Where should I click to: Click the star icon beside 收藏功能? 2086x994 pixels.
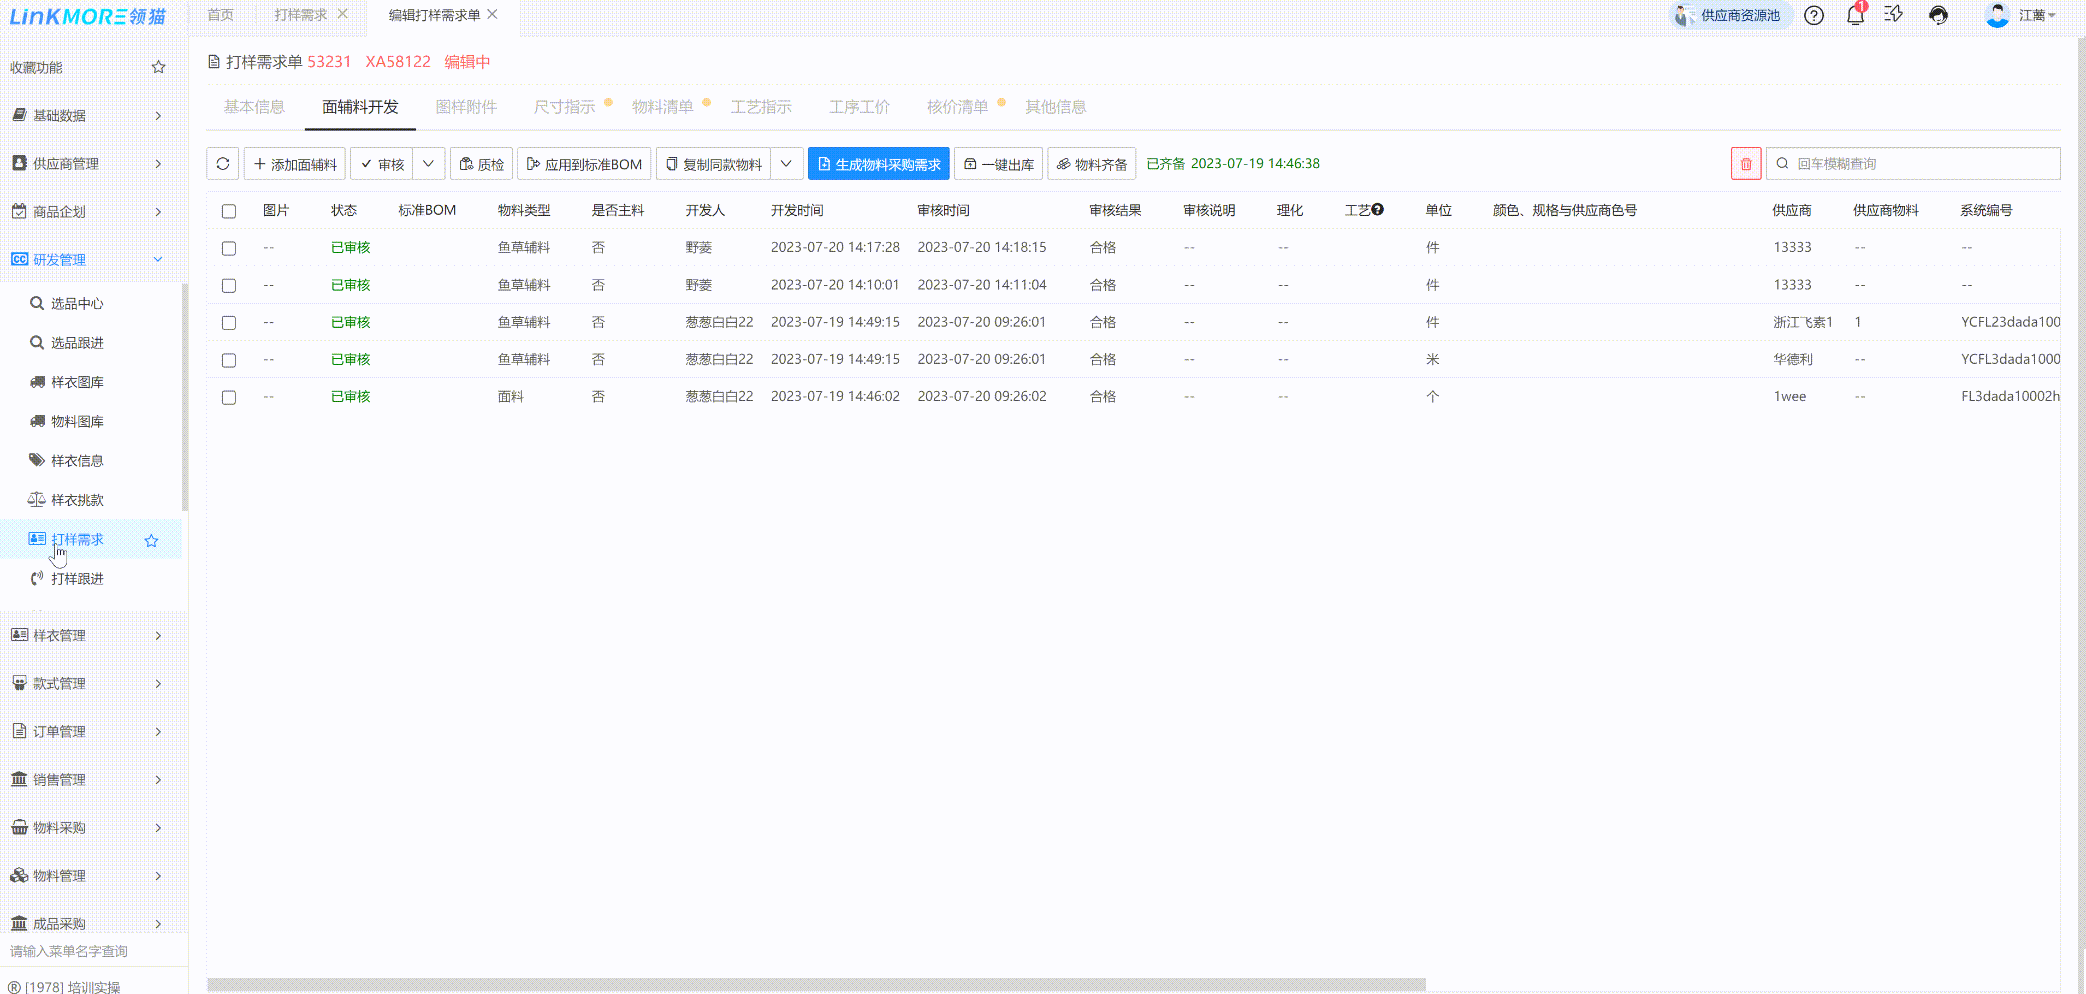point(158,67)
